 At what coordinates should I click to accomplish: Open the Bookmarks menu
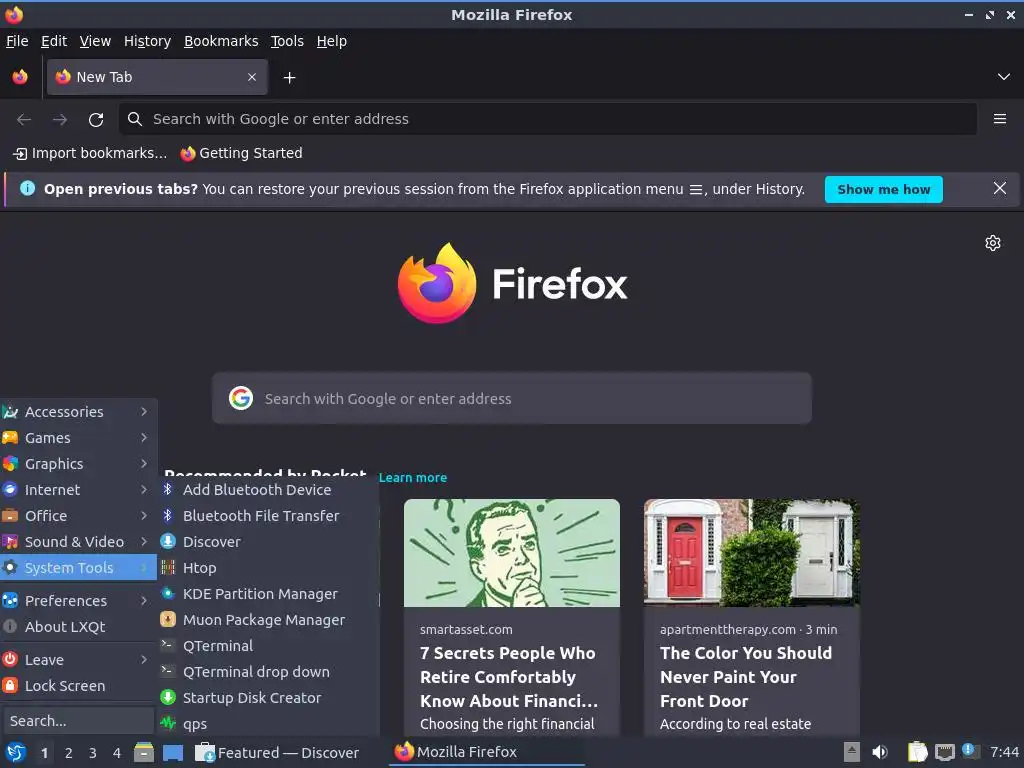click(221, 41)
